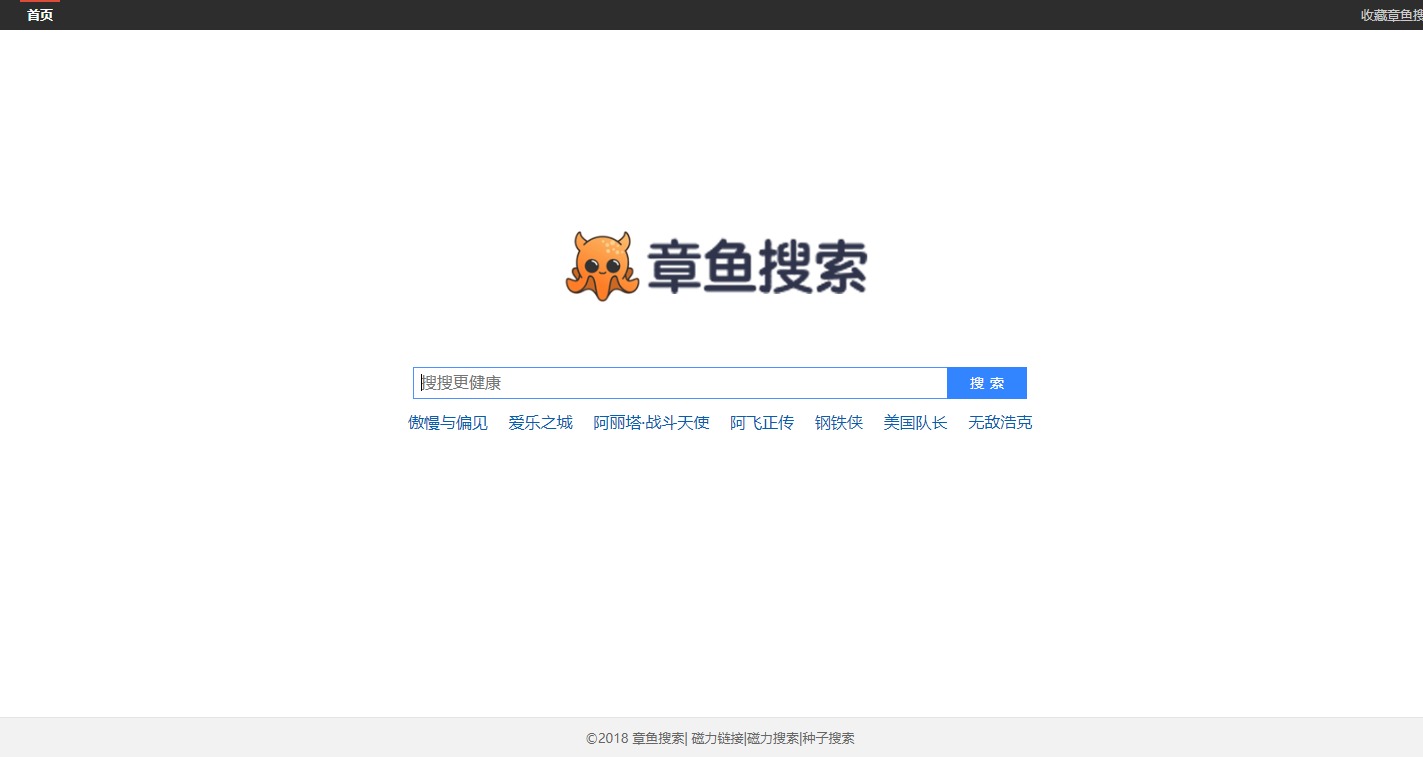Choose the 钢铁侠 hot keyword
The height and width of the screenshot is (757, 1423).
coord(838,423)
